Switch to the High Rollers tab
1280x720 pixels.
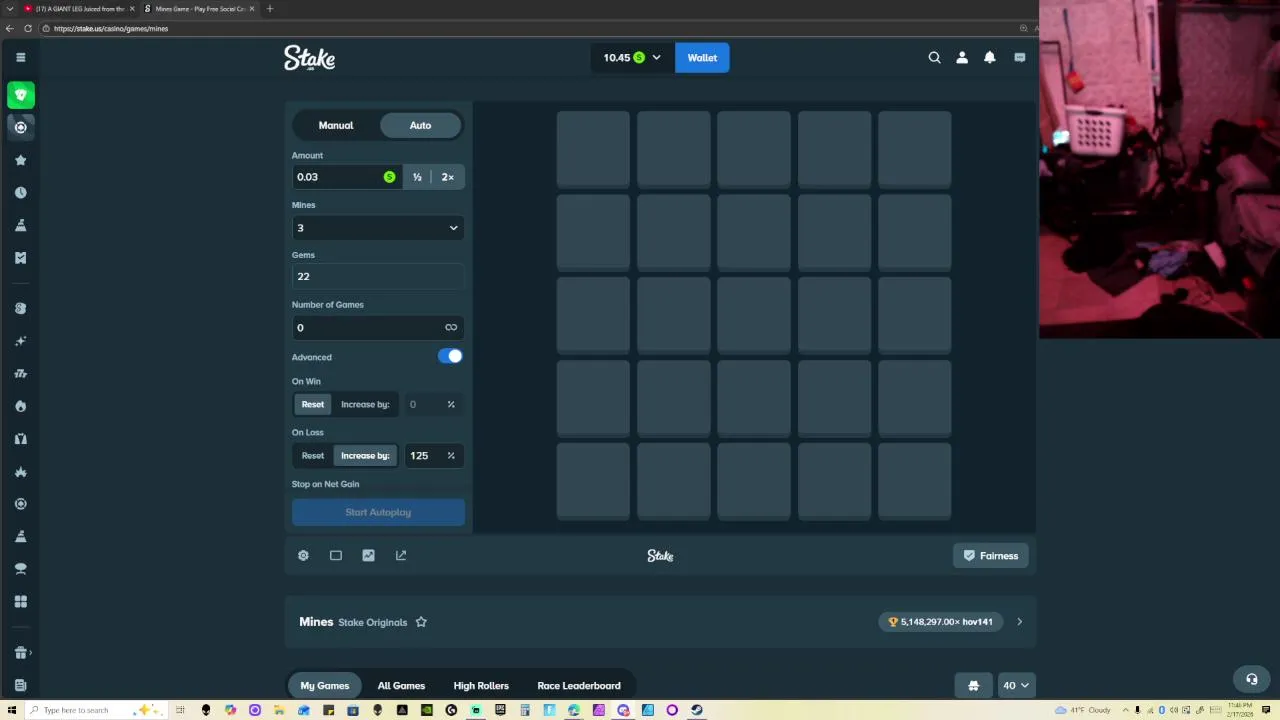[481, 685]
